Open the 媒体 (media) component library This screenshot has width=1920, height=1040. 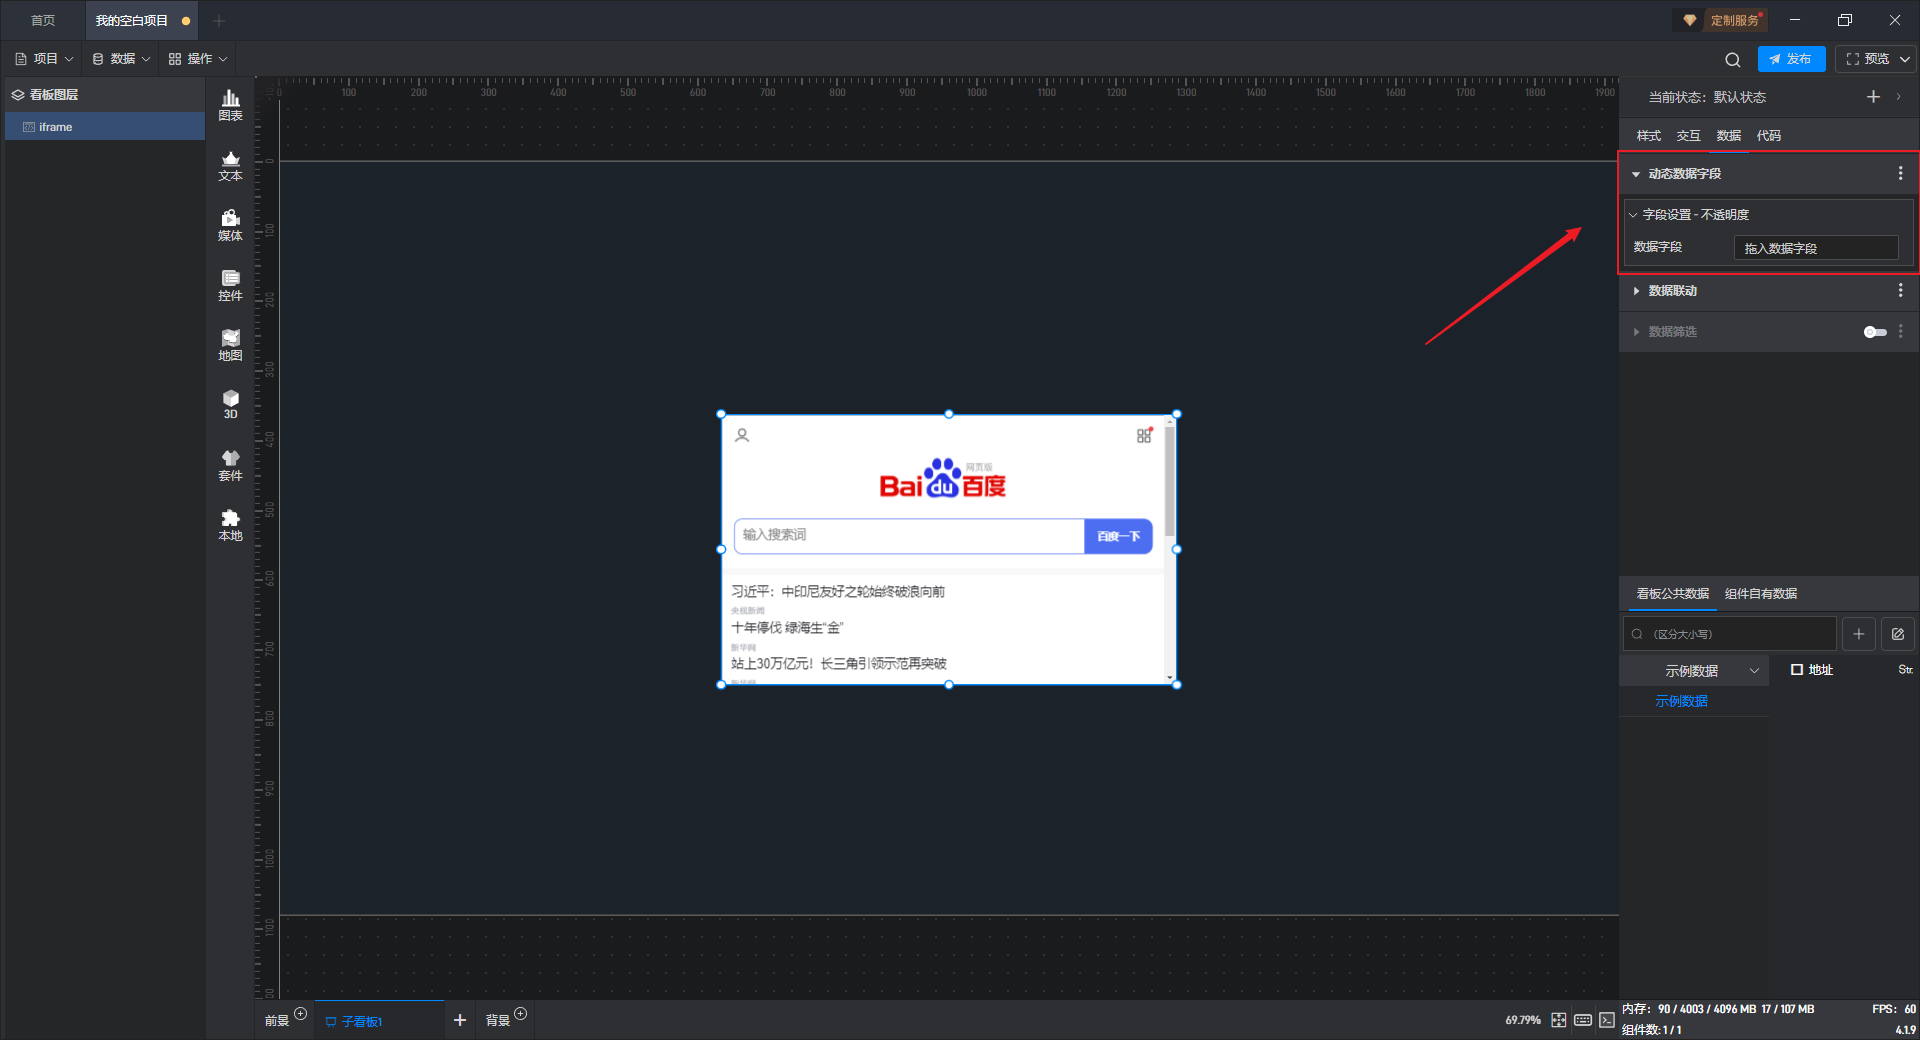tap(230, 226)
